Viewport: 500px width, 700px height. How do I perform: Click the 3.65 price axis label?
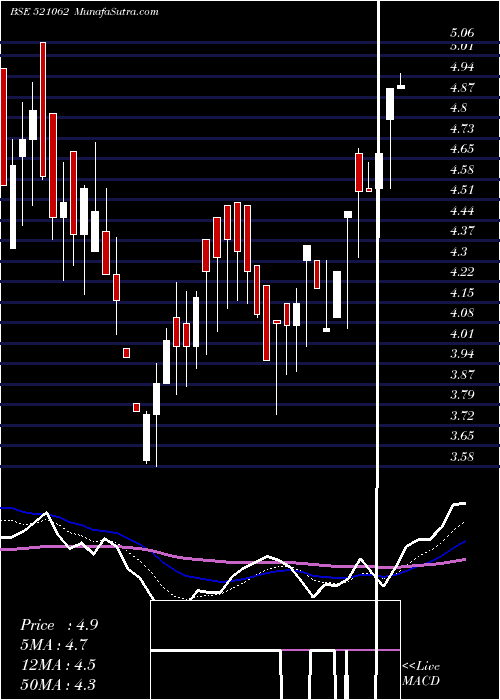click(462, 436)
